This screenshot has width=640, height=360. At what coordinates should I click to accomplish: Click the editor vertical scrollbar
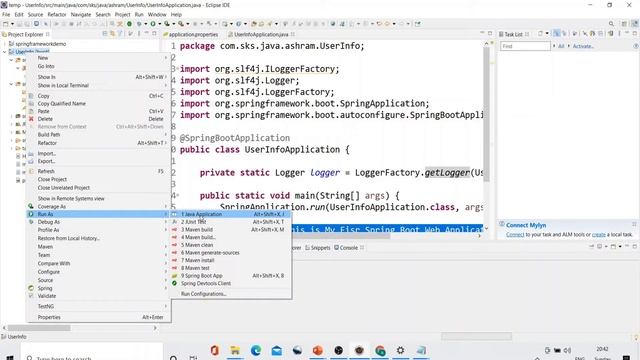486,114
